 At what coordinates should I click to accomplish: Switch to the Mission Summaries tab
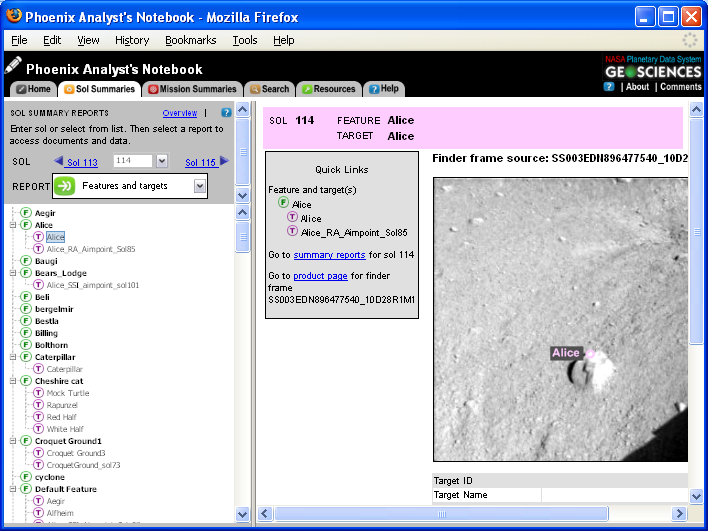coord(192,89)
